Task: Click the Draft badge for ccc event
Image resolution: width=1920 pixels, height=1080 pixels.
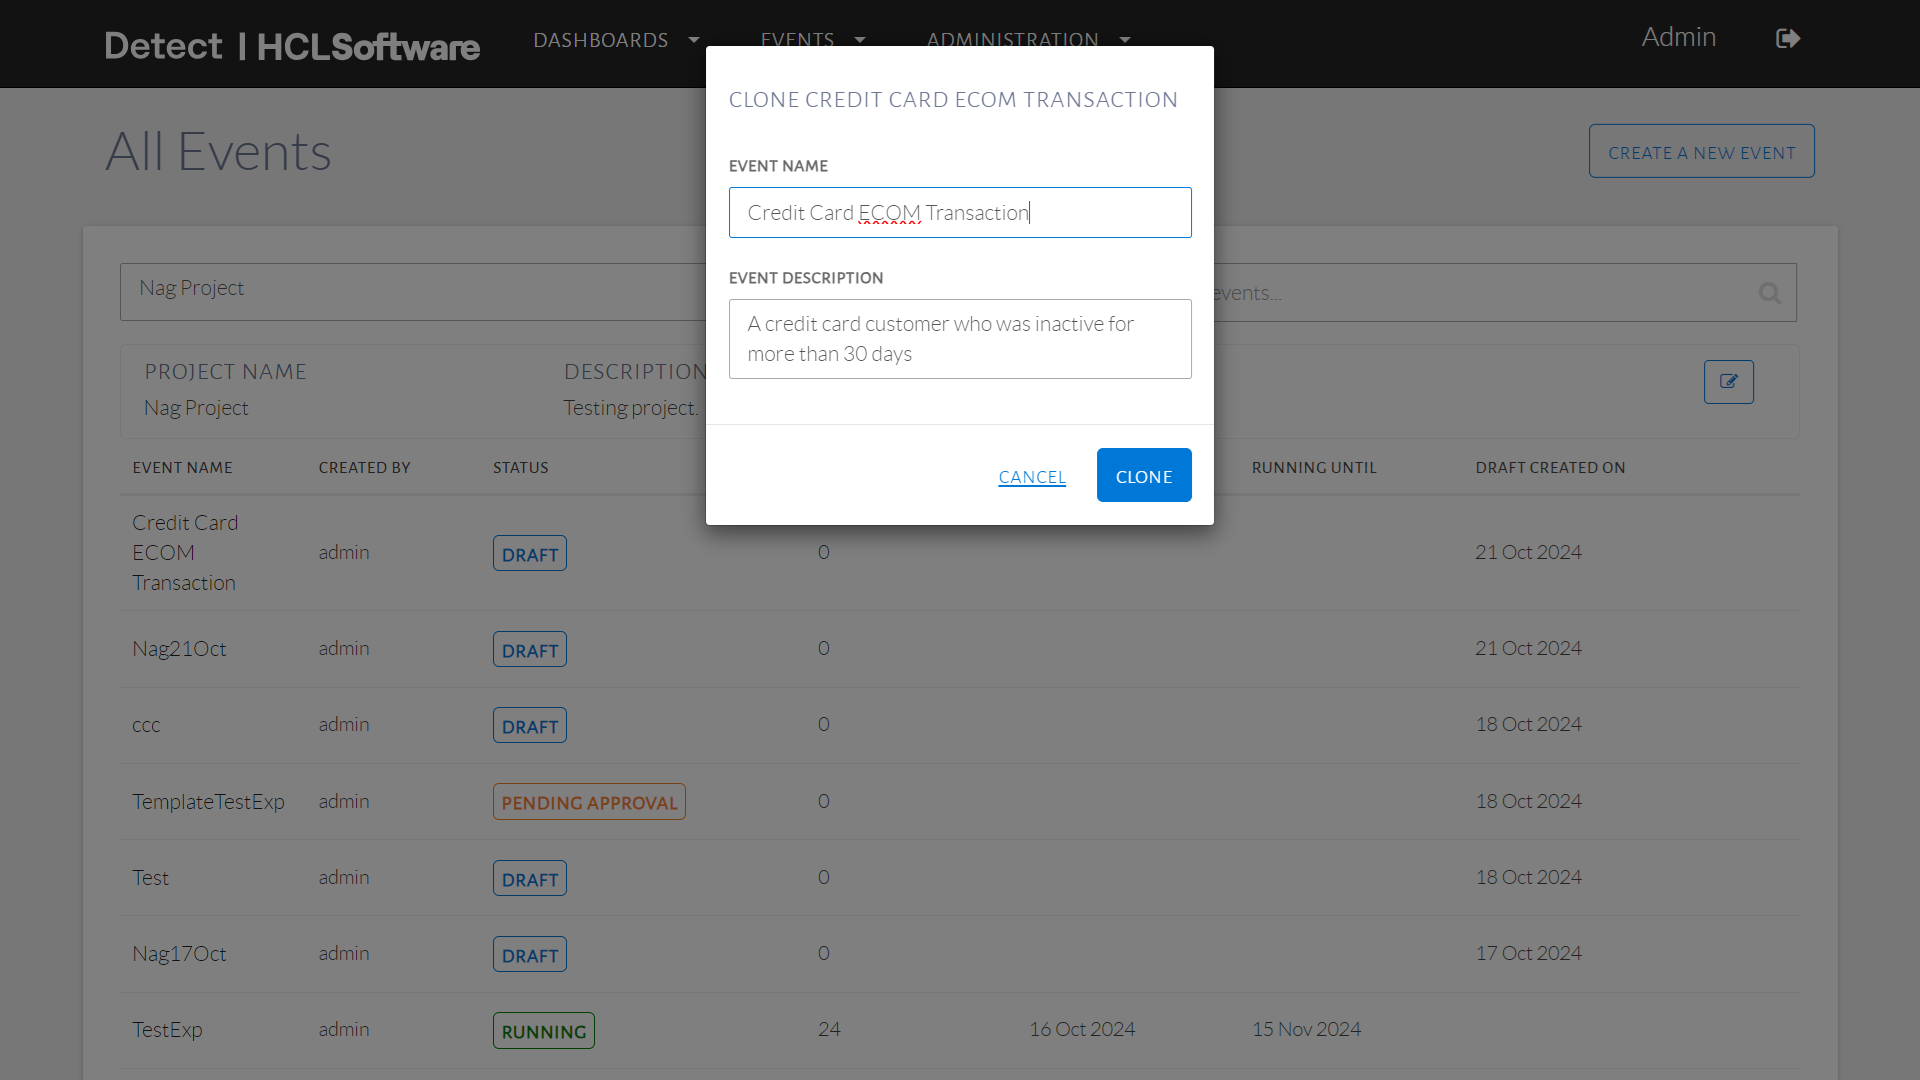Action: [529, 726]
